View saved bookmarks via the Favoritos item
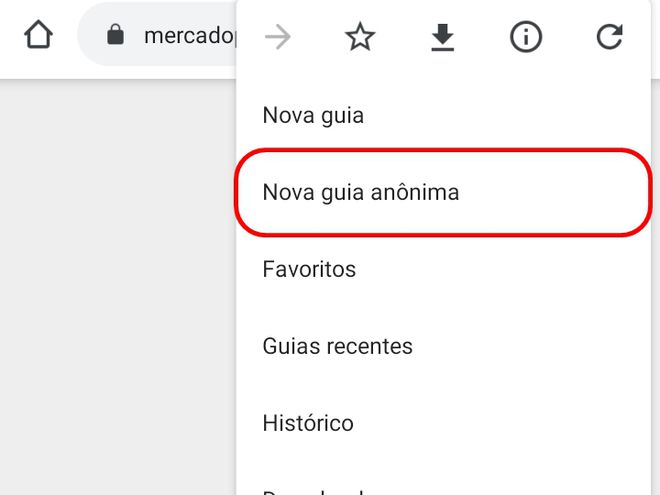The image size is (660, 495). [443, 269]
